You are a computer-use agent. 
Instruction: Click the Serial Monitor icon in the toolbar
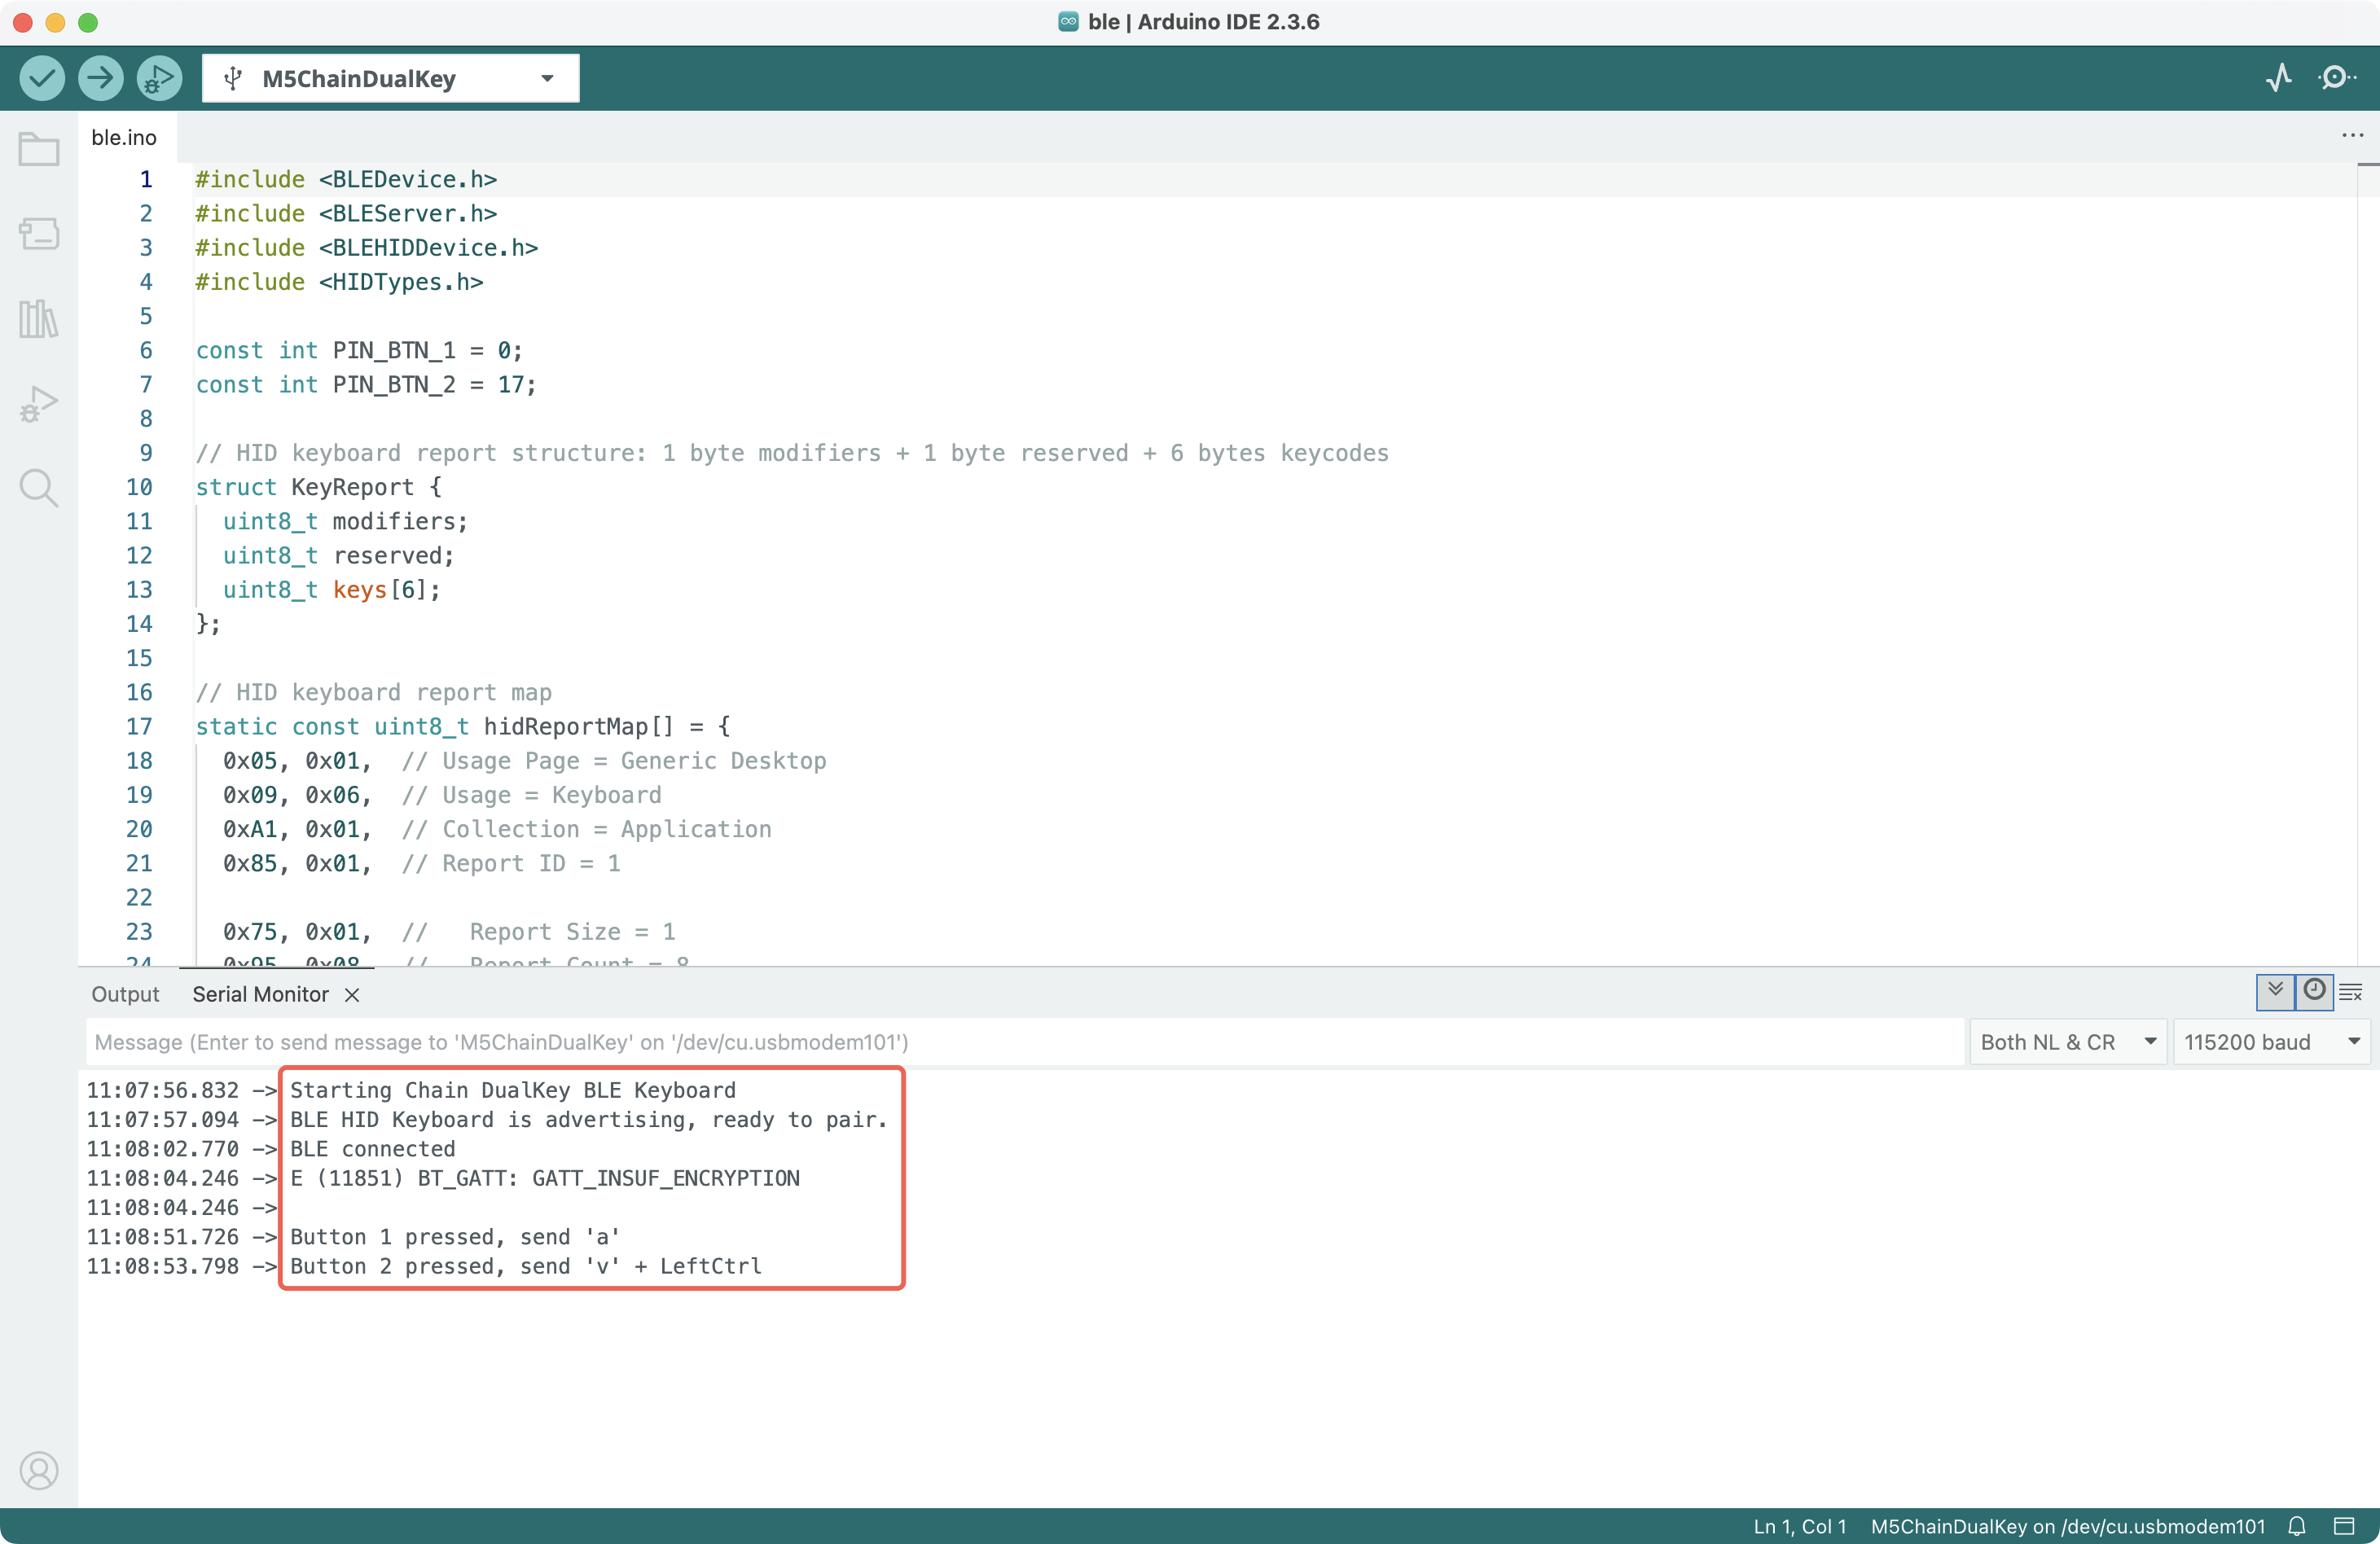pos(2336,78)
